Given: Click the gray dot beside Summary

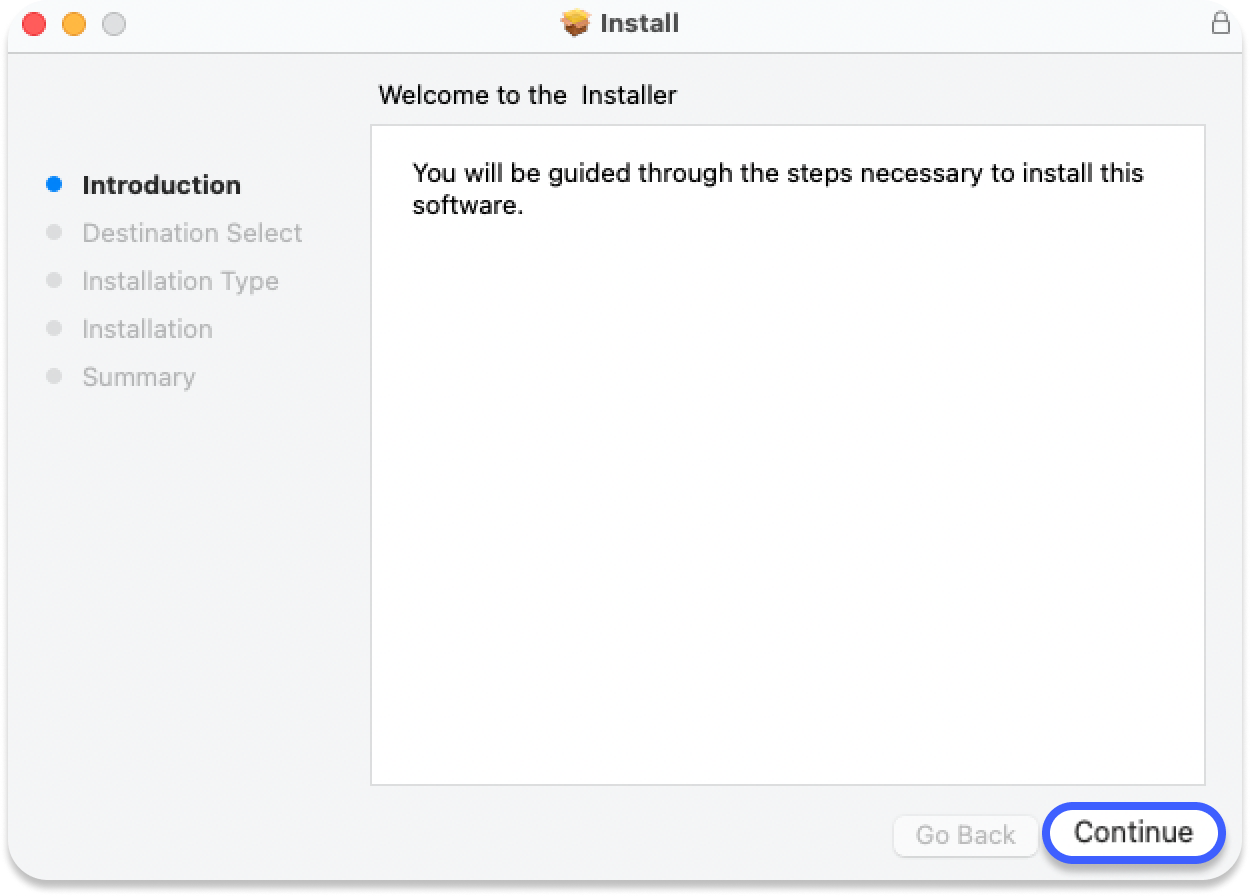Looking at the screenshot, I should 55,377.
